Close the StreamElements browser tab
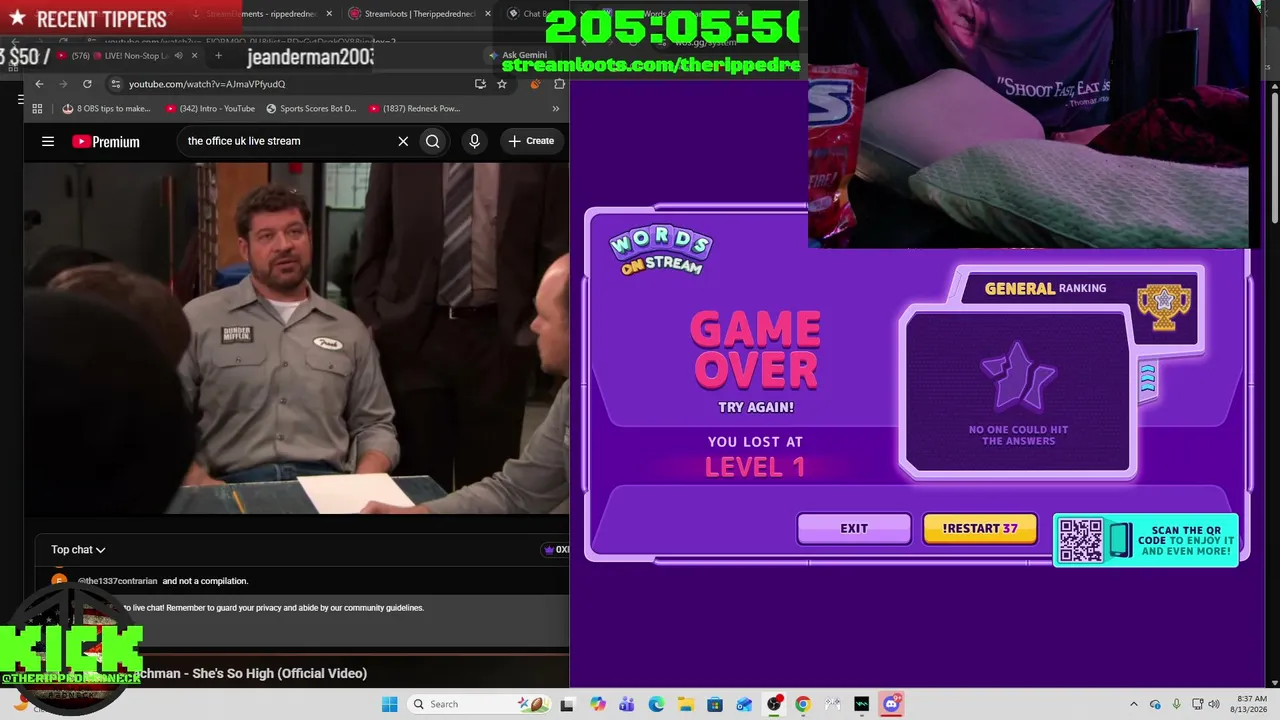 [x=329, y=14]
